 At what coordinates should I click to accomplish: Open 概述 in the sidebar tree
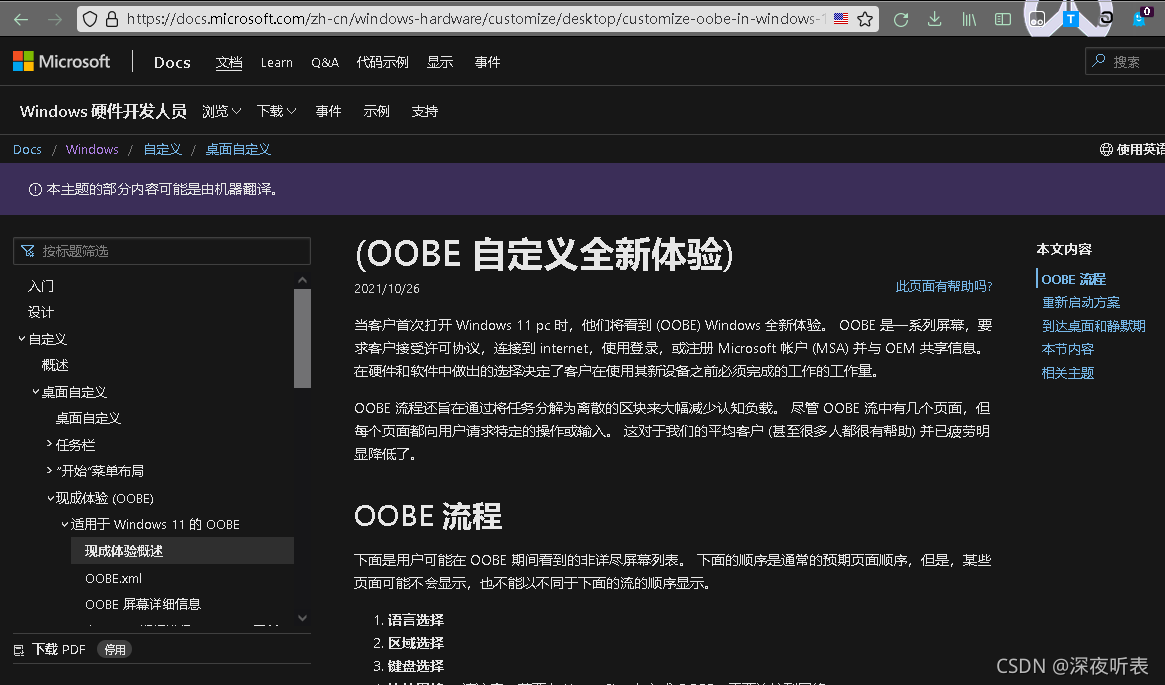[55, 365]
